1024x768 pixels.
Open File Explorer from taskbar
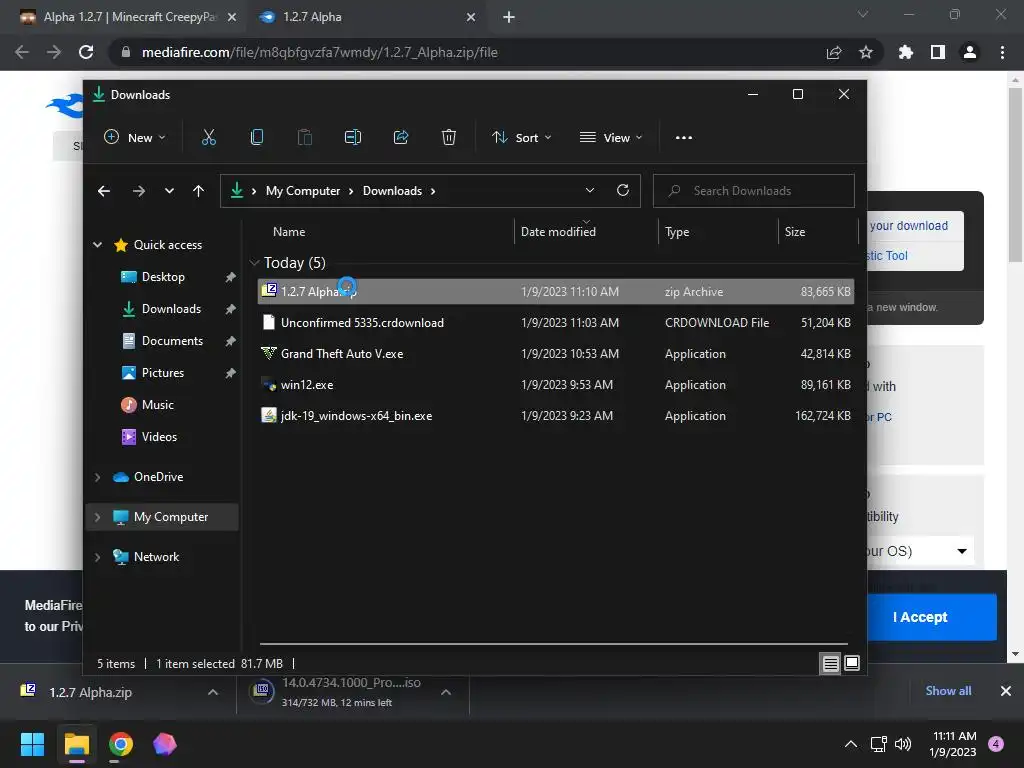[x=76, y=744]
